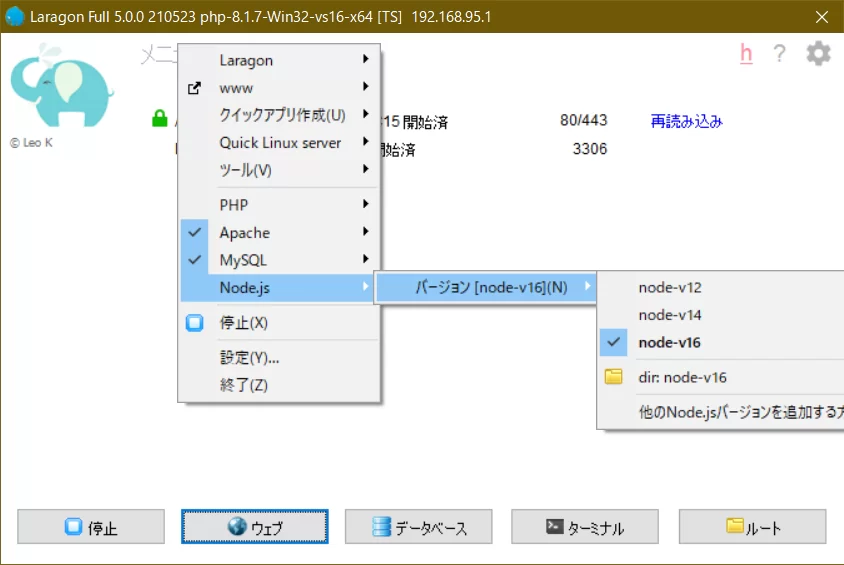Click 他のNode.jsバージョンを追加する entry
This screenshot has height=565, width=844.
[x=722, y=412]
